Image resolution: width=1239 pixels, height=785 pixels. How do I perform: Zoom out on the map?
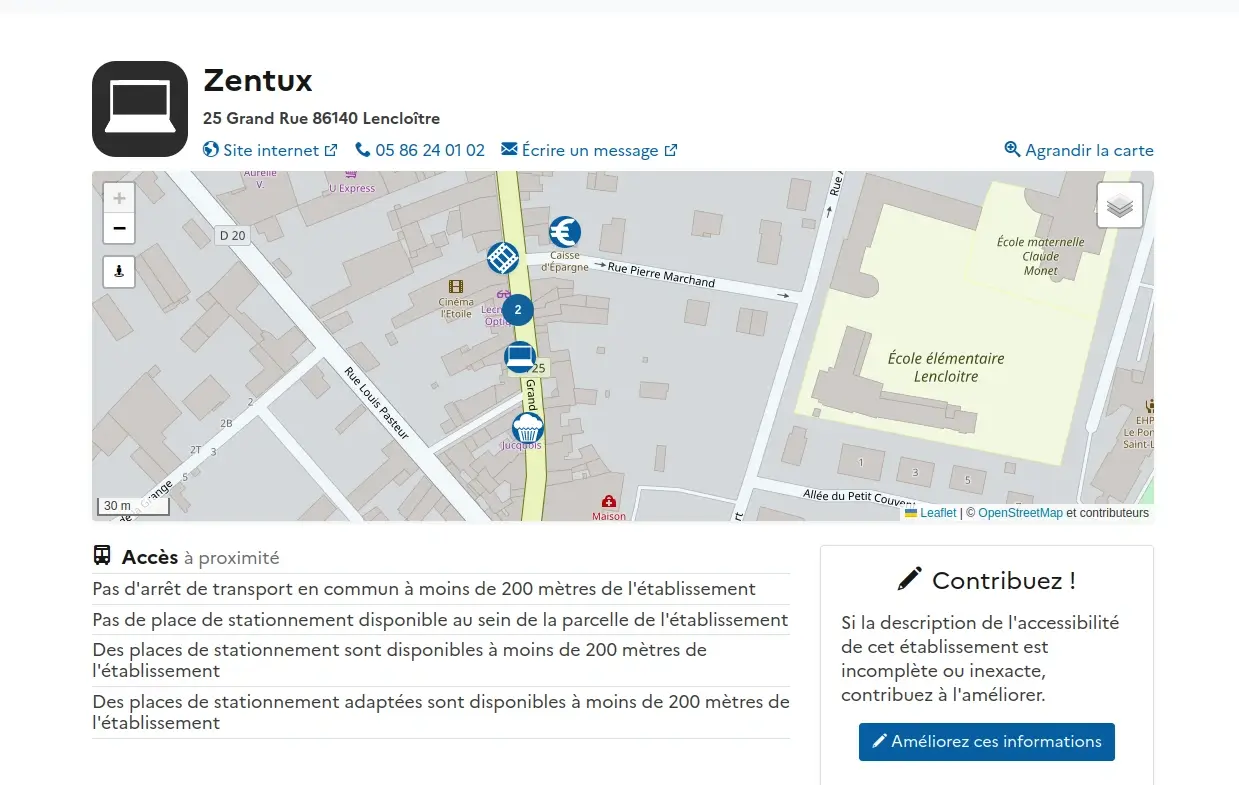point(119,229)
